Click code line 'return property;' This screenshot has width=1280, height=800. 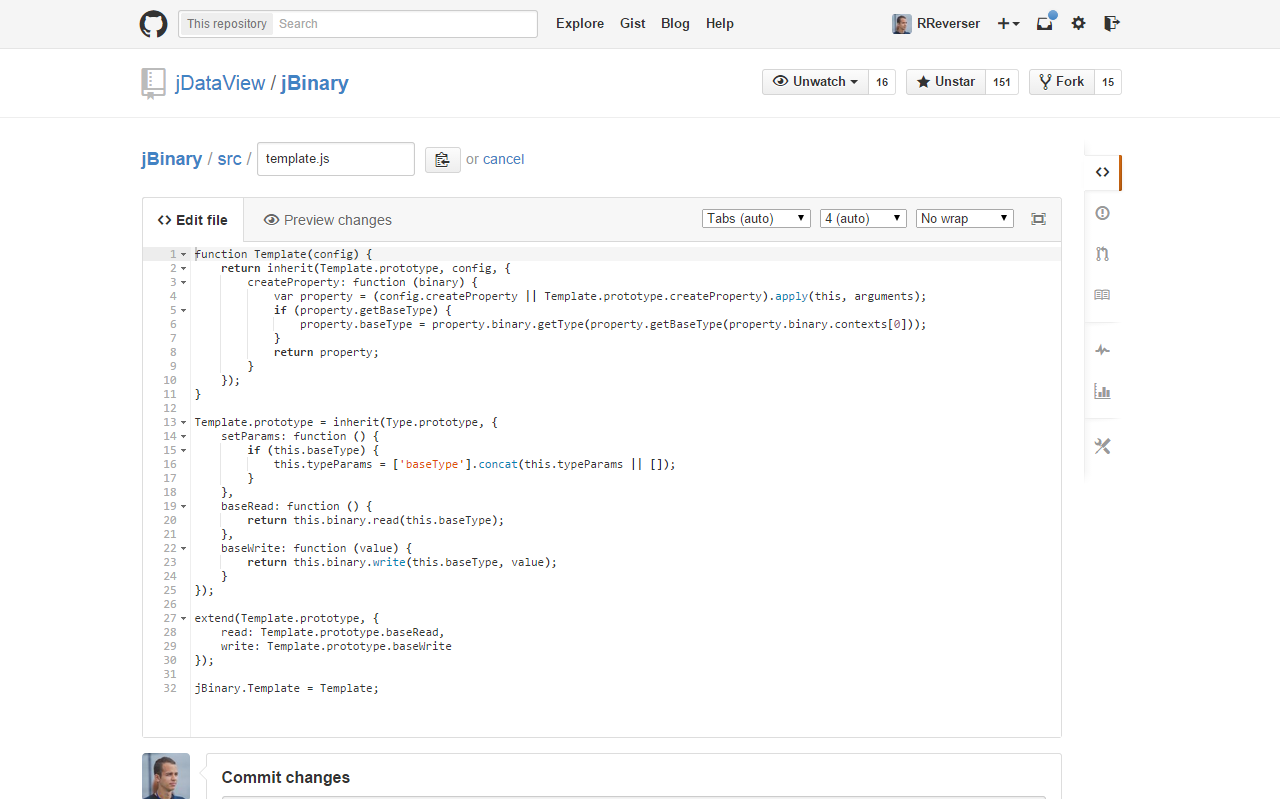(x=327, y=352)
